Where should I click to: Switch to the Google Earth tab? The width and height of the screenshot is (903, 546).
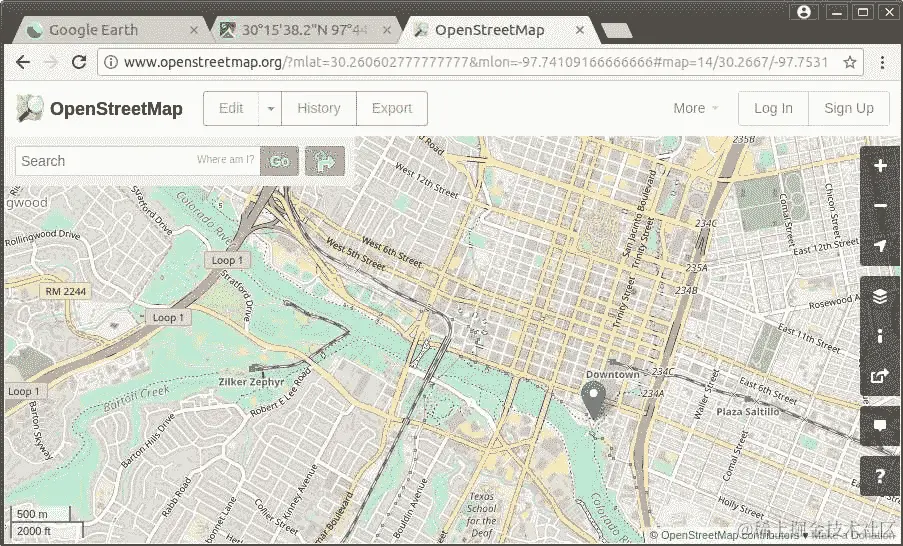coord(109,30)
